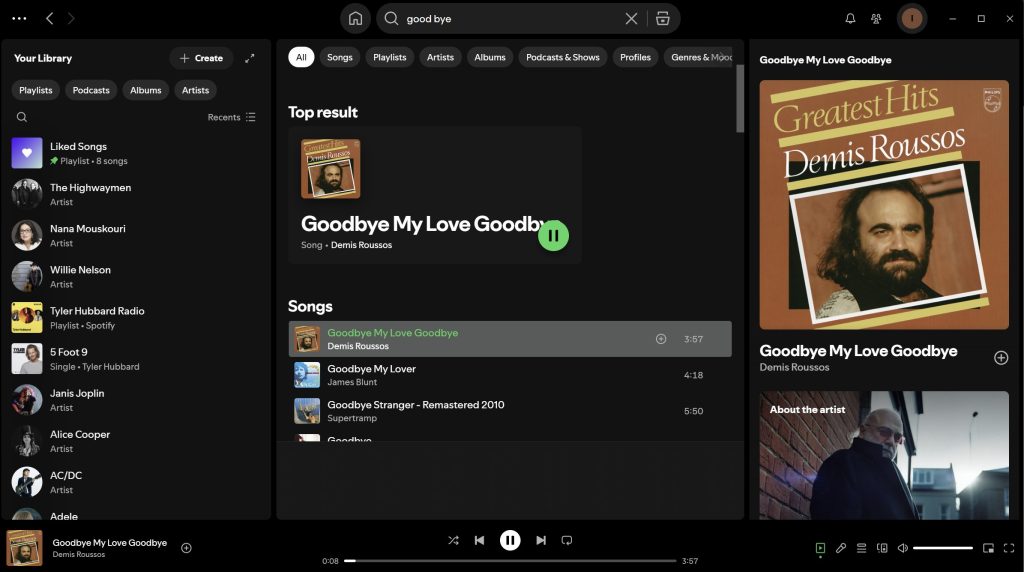Image resolution: width=1024 pixels, height=572 pixels.
Task: Open the notifications bell
Action: (850, 18)
